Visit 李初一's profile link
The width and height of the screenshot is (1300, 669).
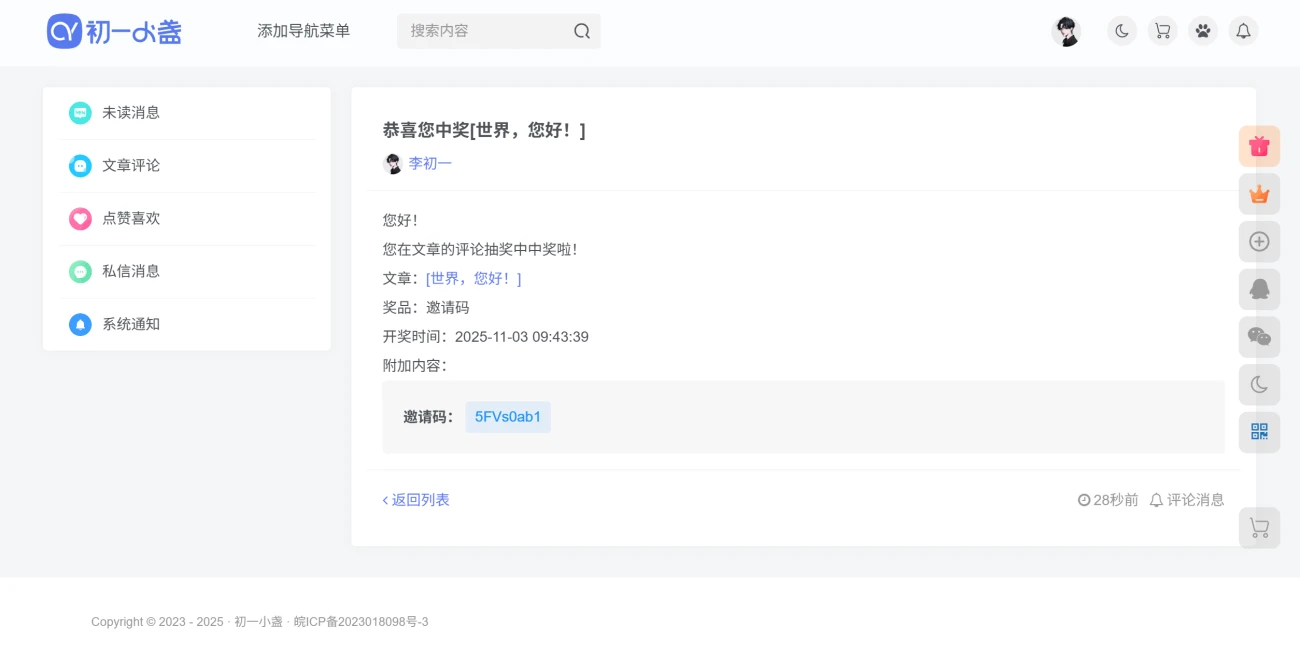coord(430,163)
